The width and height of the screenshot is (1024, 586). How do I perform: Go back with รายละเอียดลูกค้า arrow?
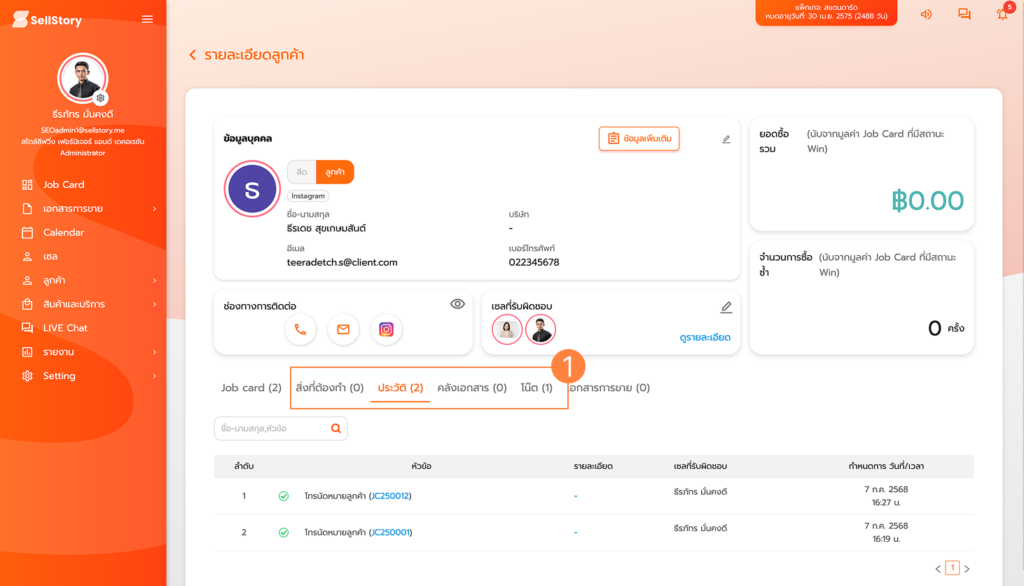click(x=193, y=55)
